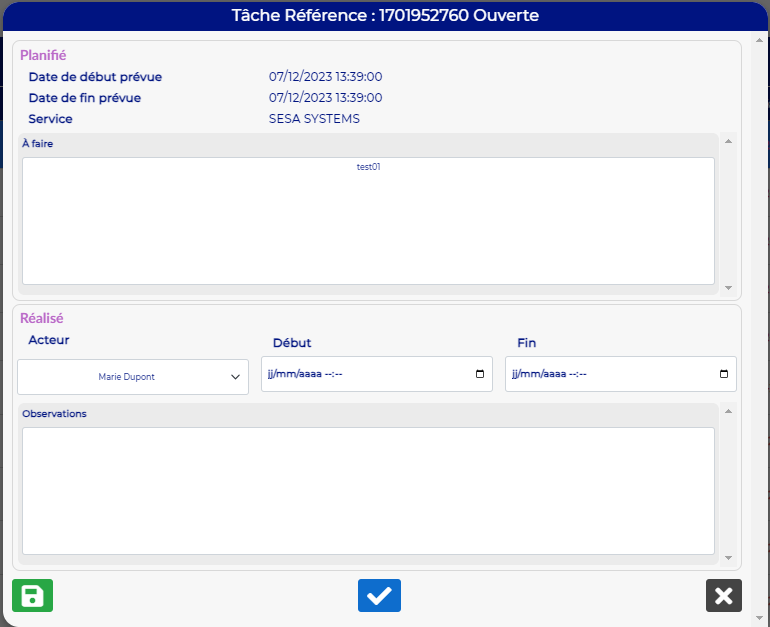The height and width of the screenshot is (627, 770).
Task: Click the Date de début prévue value
Action: tap(325, 77)
